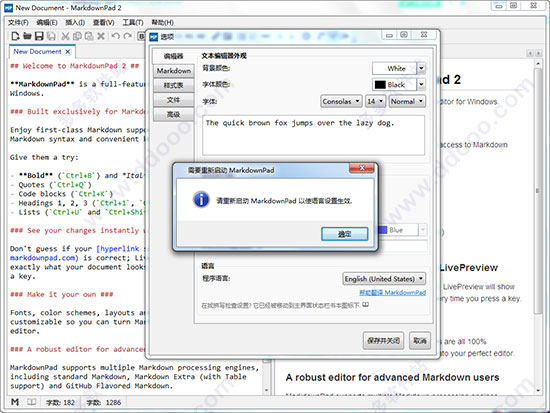Image resolution: width=550 pixels, height=413 pixels.
Task: Click the preview scroll up arrow
Action: pyautogui.click(x=537, y=64)
